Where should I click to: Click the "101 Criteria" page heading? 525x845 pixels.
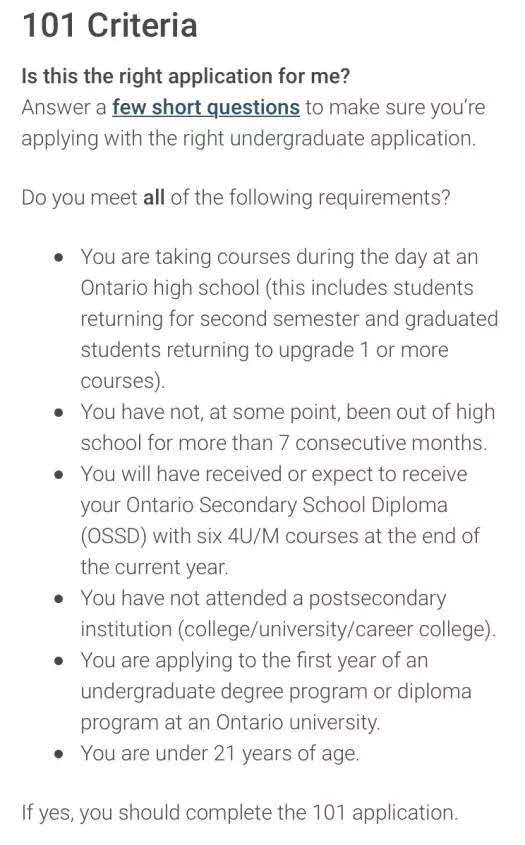tap(110, 25)
